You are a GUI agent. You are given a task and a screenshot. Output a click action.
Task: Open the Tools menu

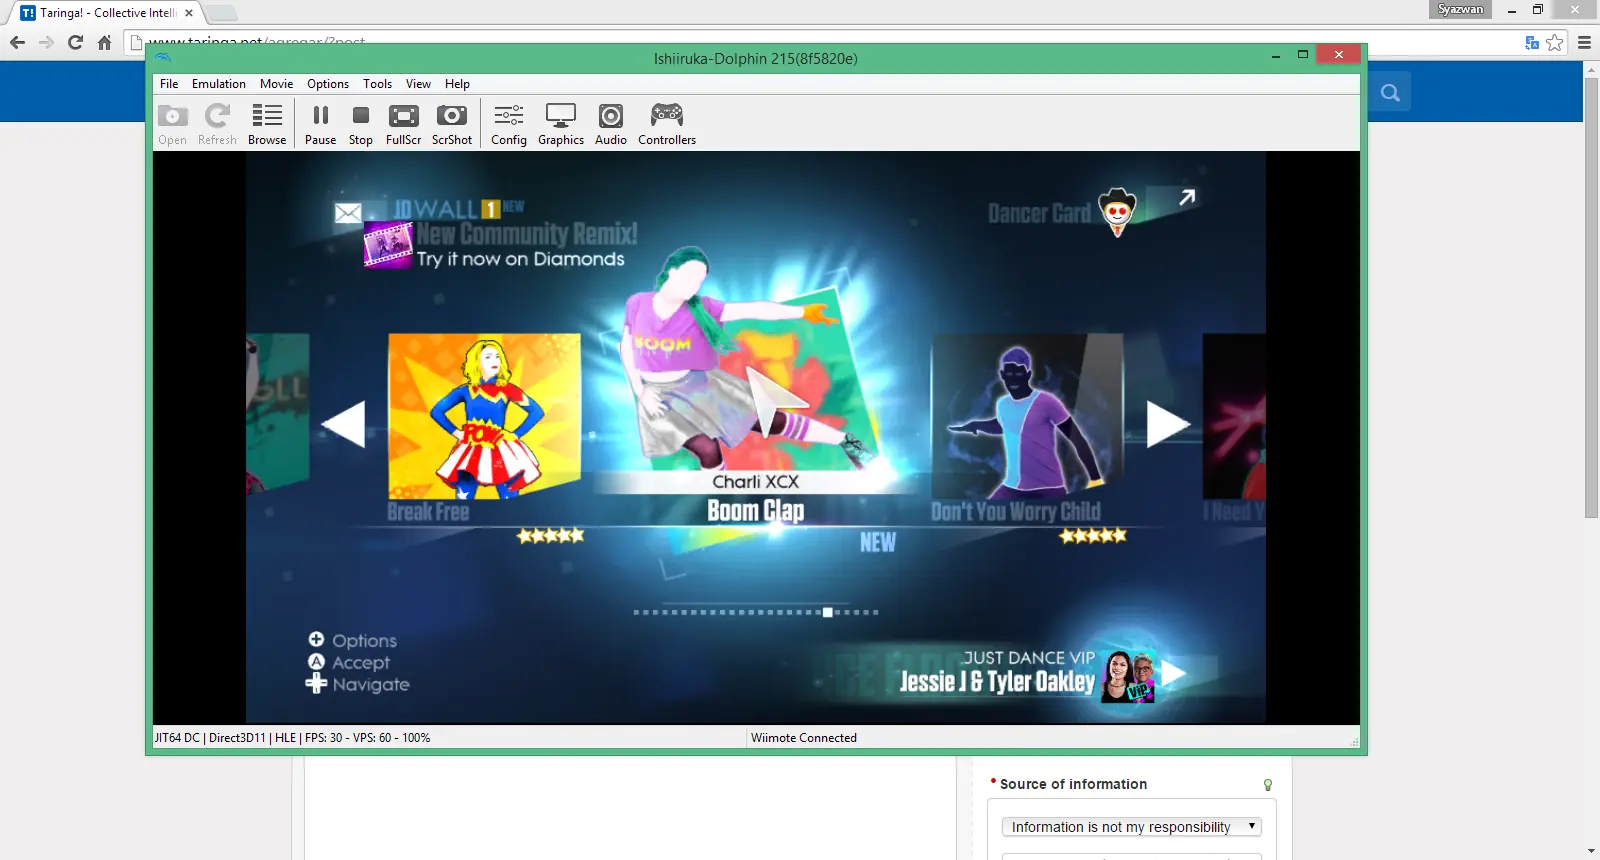coord(377,84)
